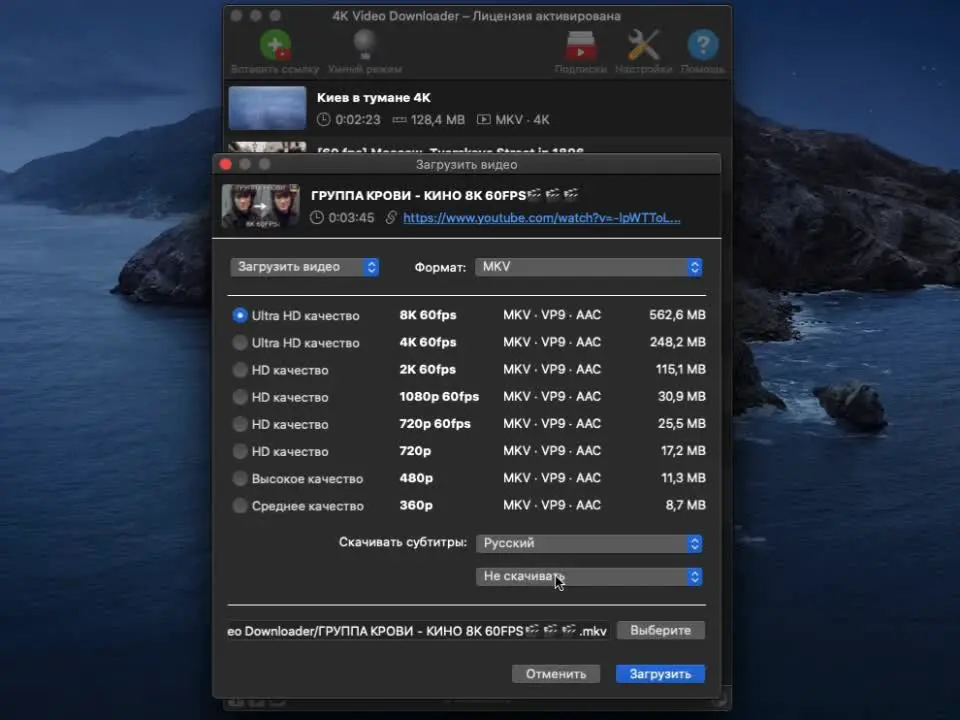Select the 4K 60fps Ultra HD option
Viewport: 960px width, 720px height.
[240, 343]
